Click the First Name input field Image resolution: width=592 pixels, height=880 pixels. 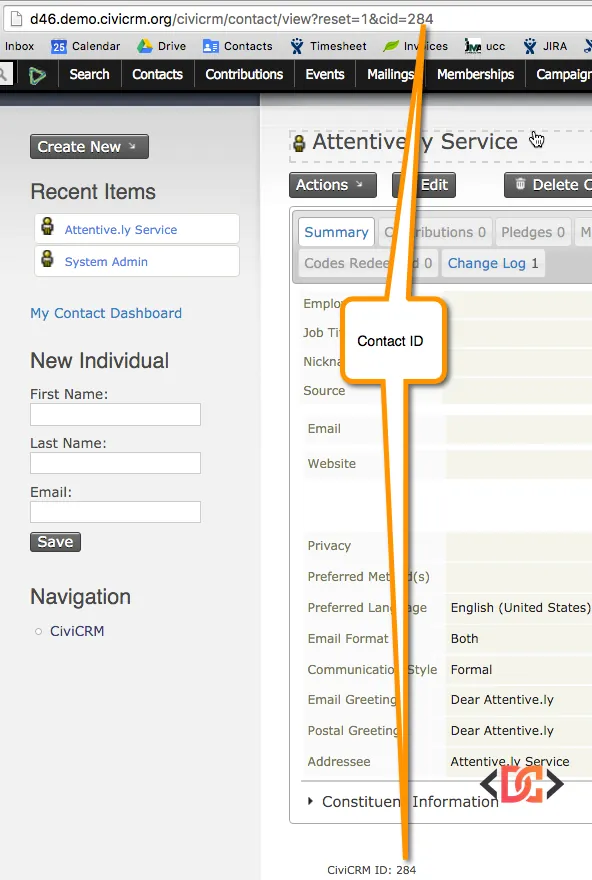pos(114,414)
